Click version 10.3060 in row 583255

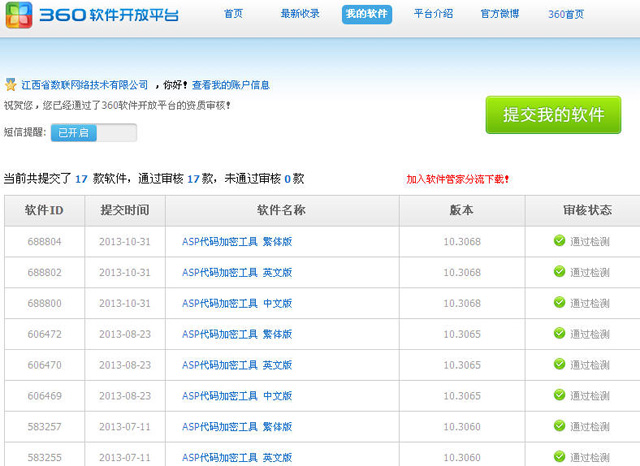(462, 457)
